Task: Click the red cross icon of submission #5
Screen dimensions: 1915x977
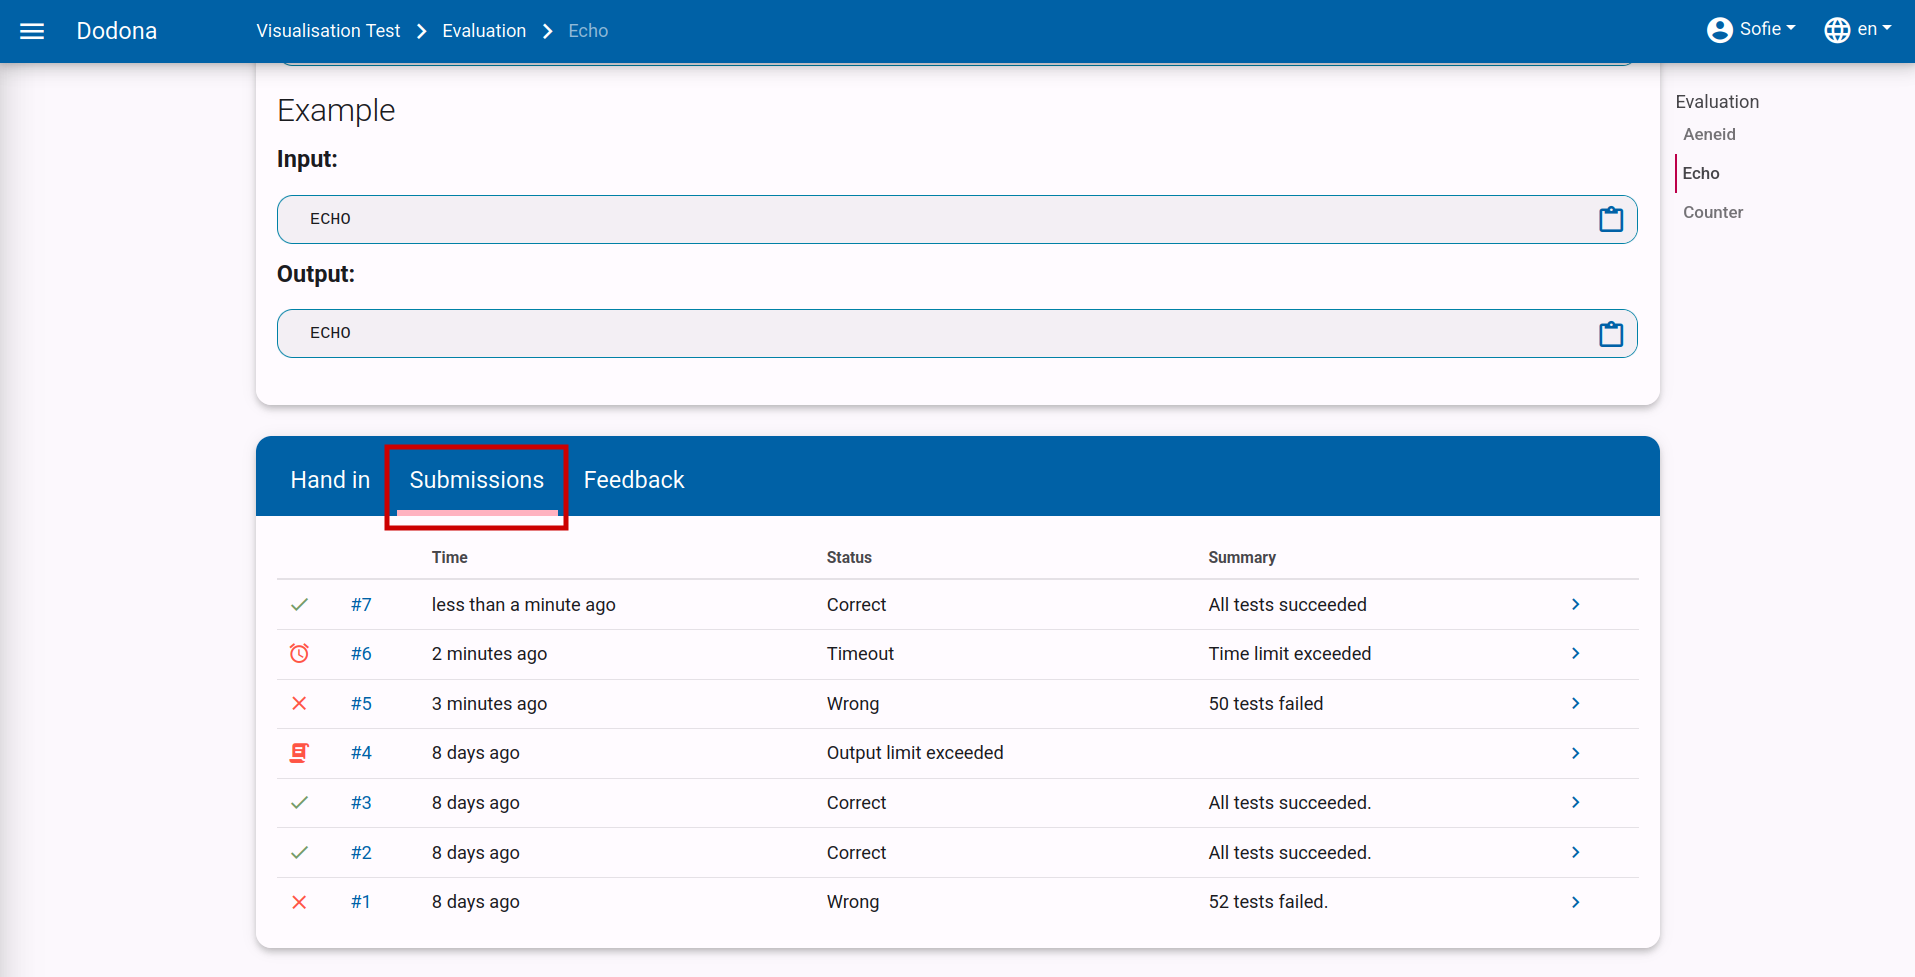Action: pos(299,703)
